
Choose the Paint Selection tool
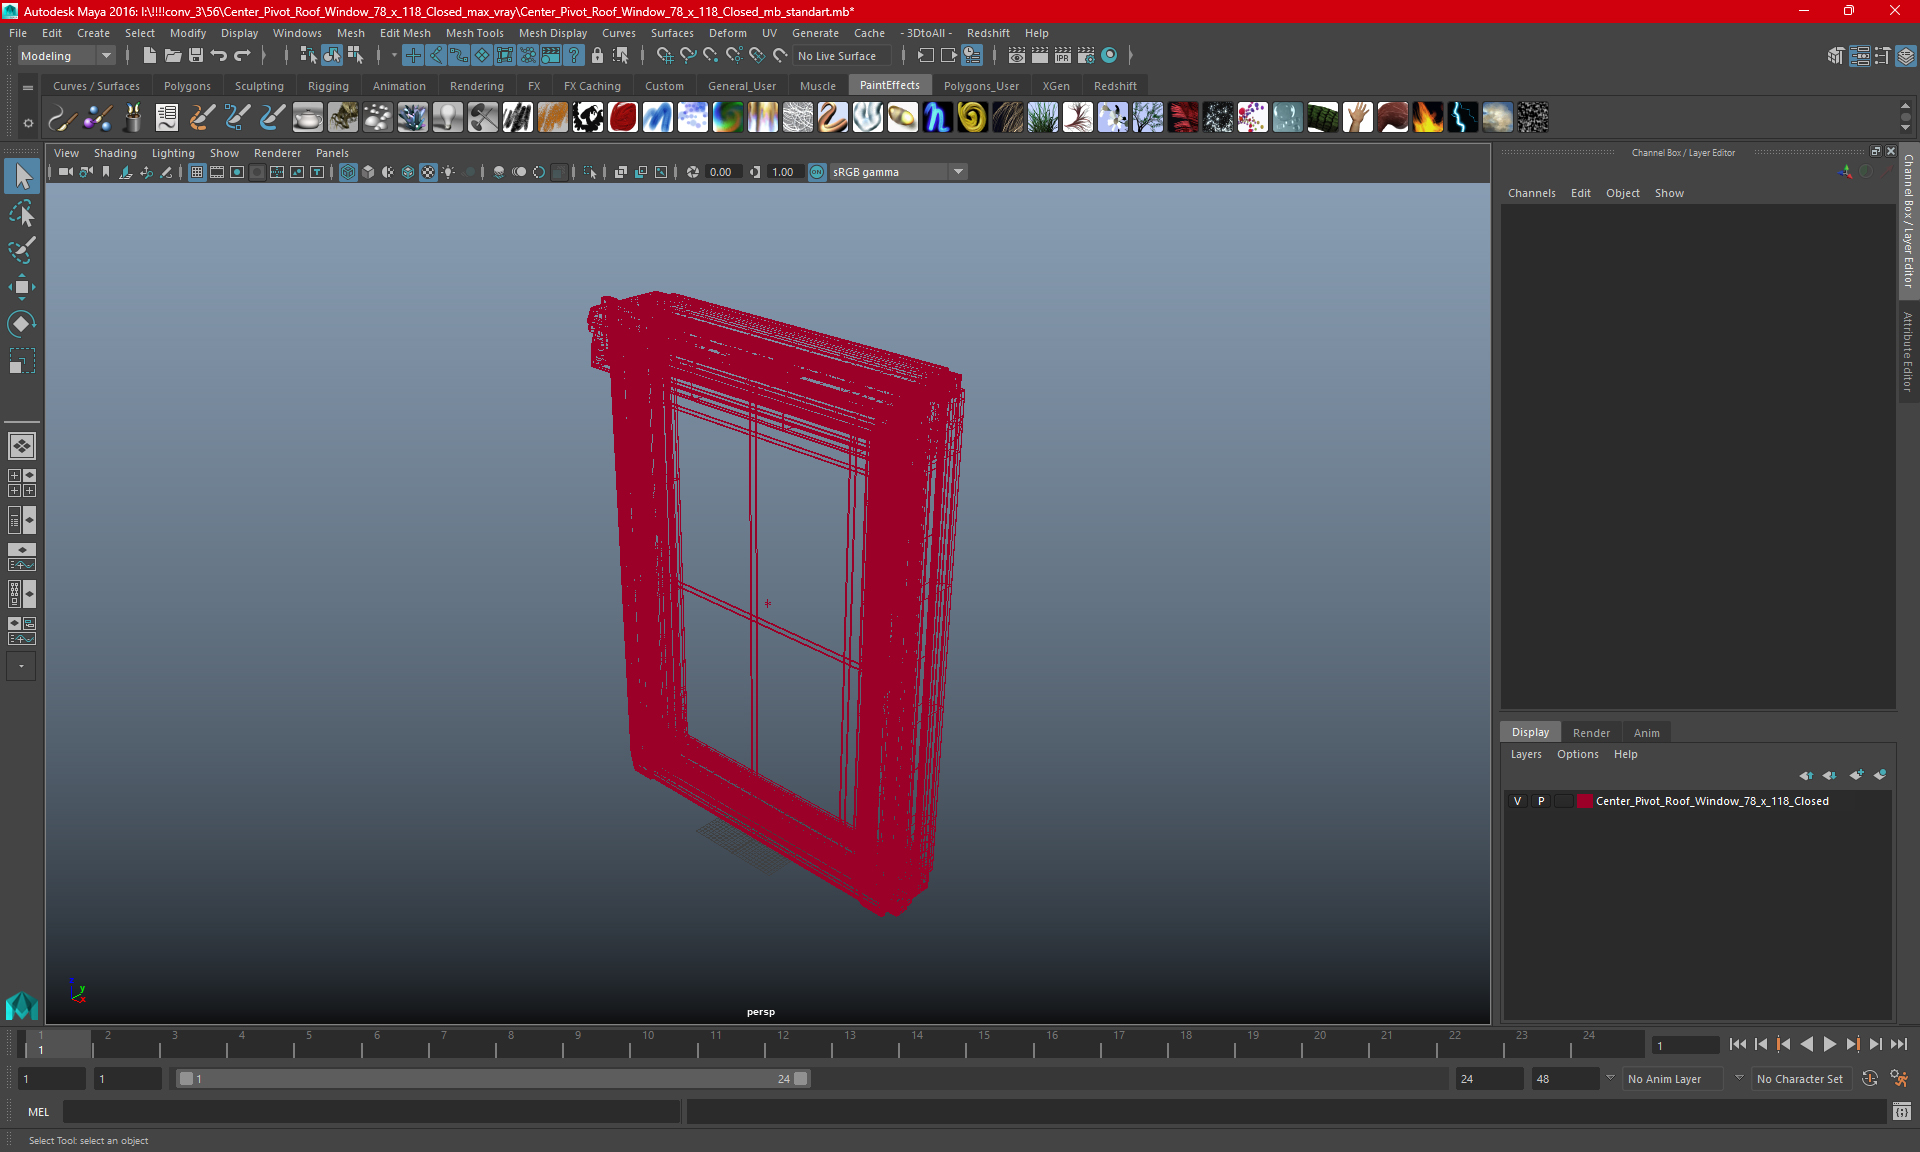tap(22, 250)
